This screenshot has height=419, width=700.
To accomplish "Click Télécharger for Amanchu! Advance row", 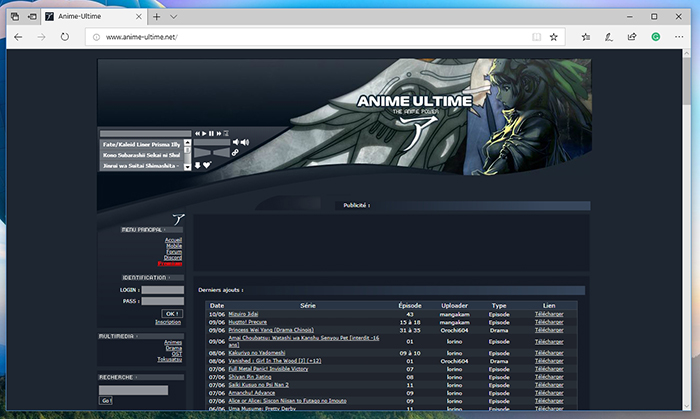I will 549,393.
